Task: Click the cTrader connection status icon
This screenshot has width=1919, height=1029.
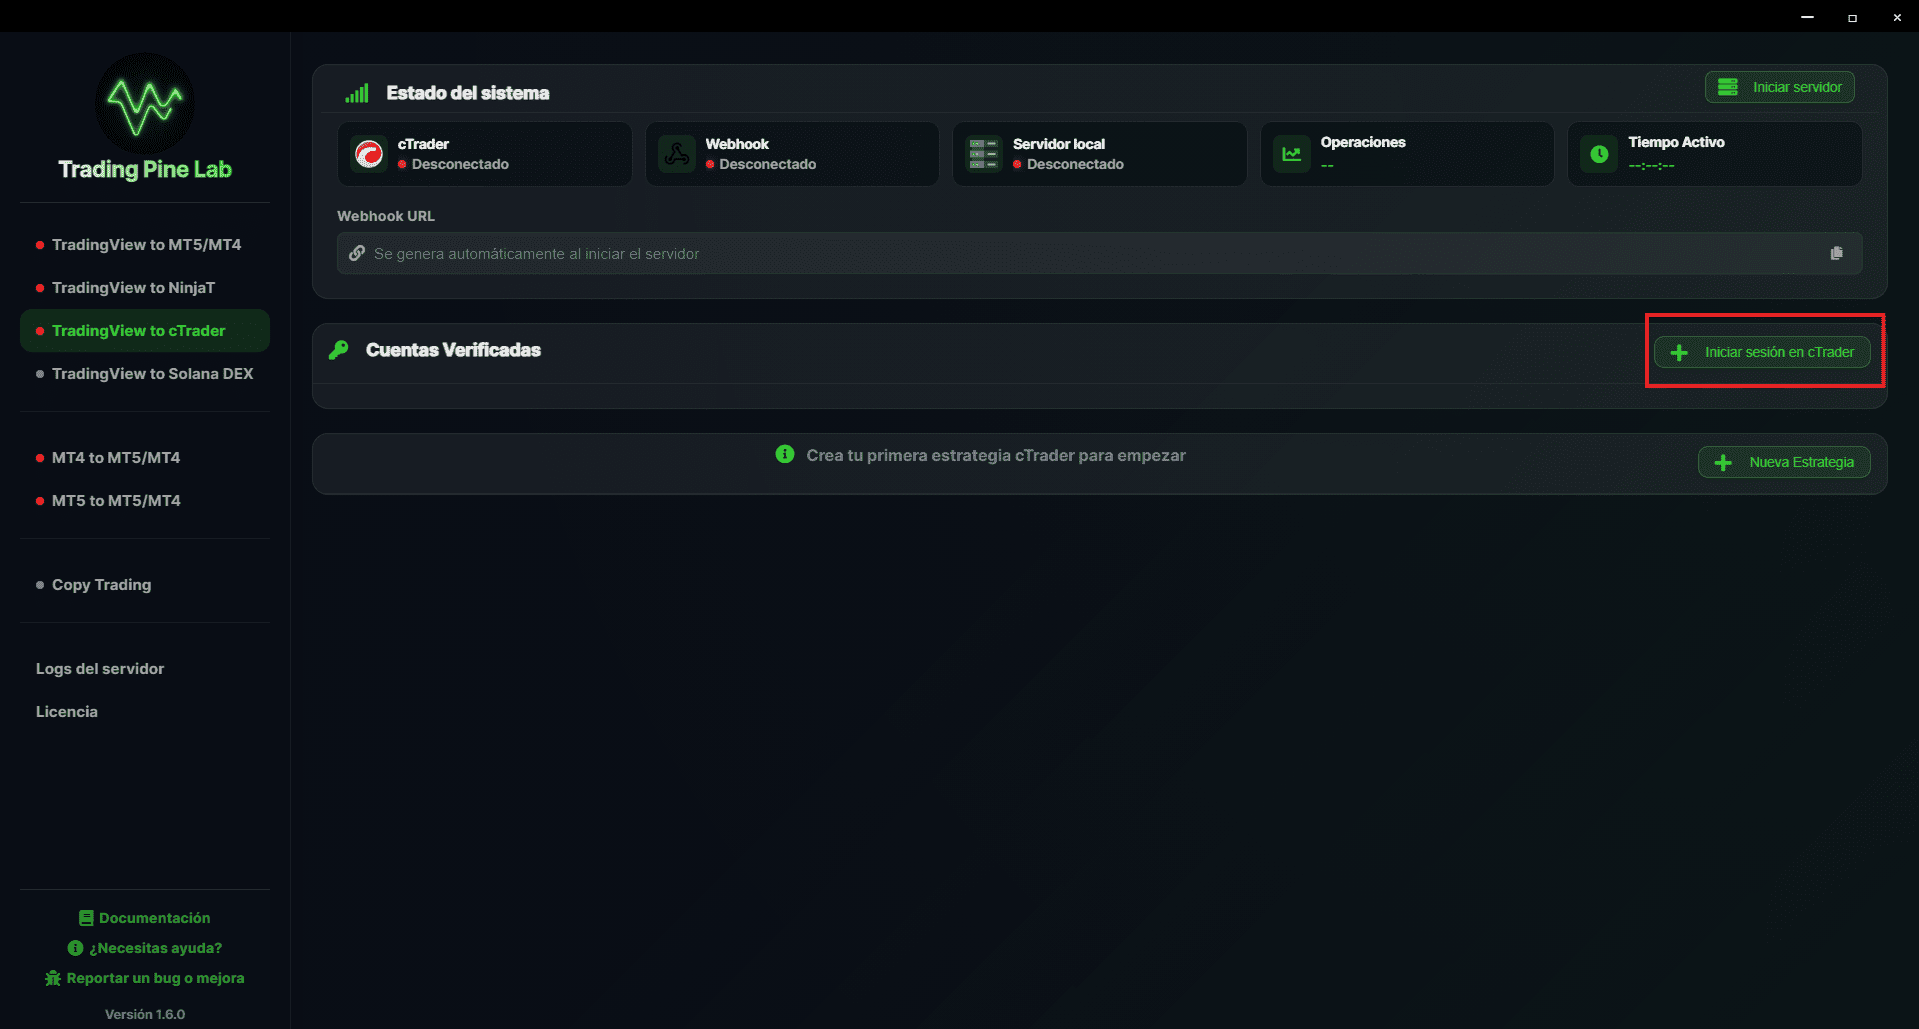Action: pos(369,153)
